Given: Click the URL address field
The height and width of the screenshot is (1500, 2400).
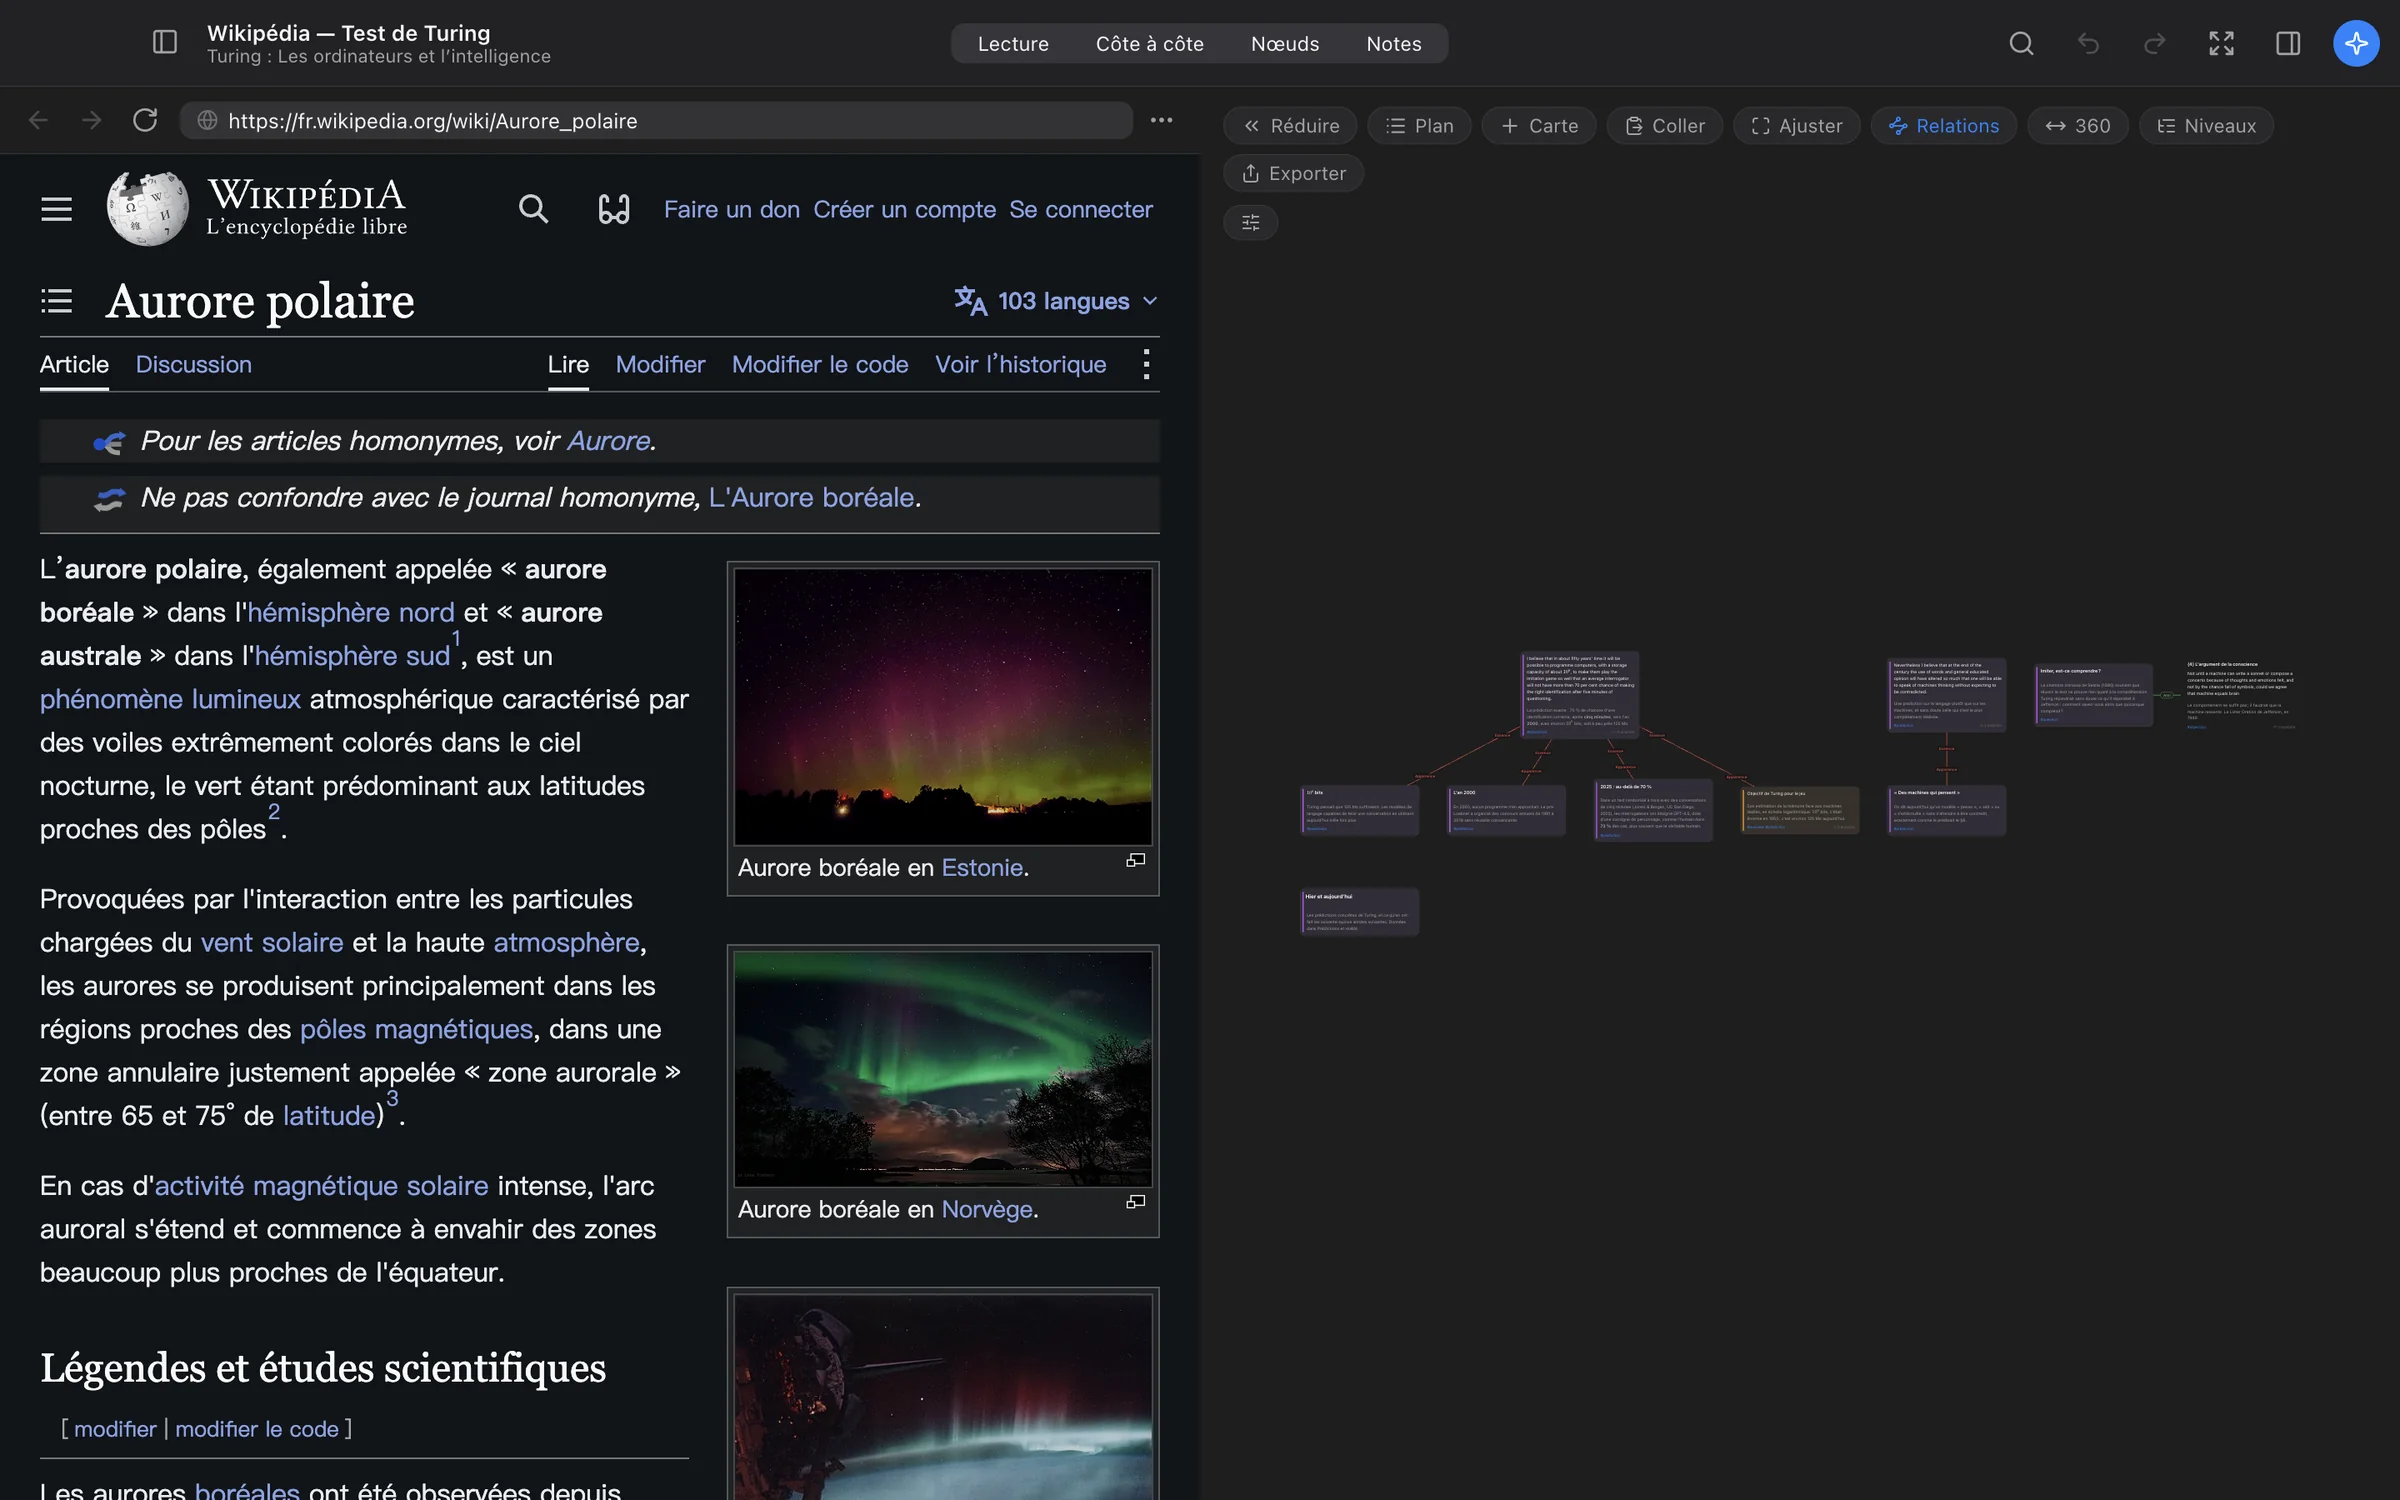Looking at the screenshot, I should 656,120.
